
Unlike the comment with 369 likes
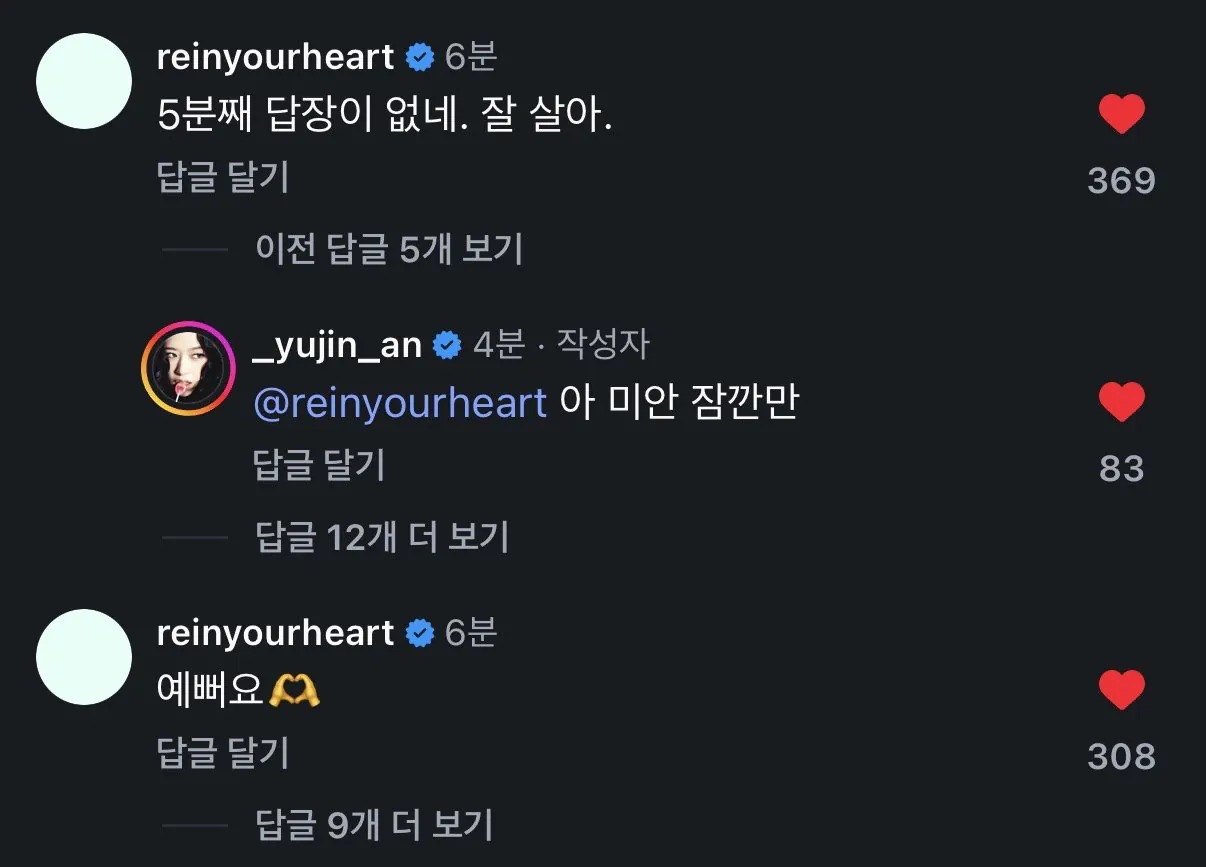(1121, 114)
